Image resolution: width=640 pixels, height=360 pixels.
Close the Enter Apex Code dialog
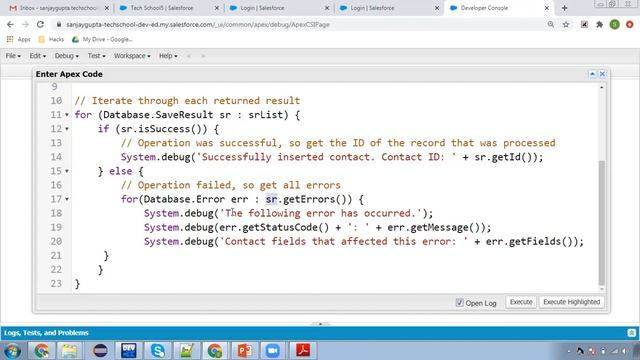tap(602, 74)
